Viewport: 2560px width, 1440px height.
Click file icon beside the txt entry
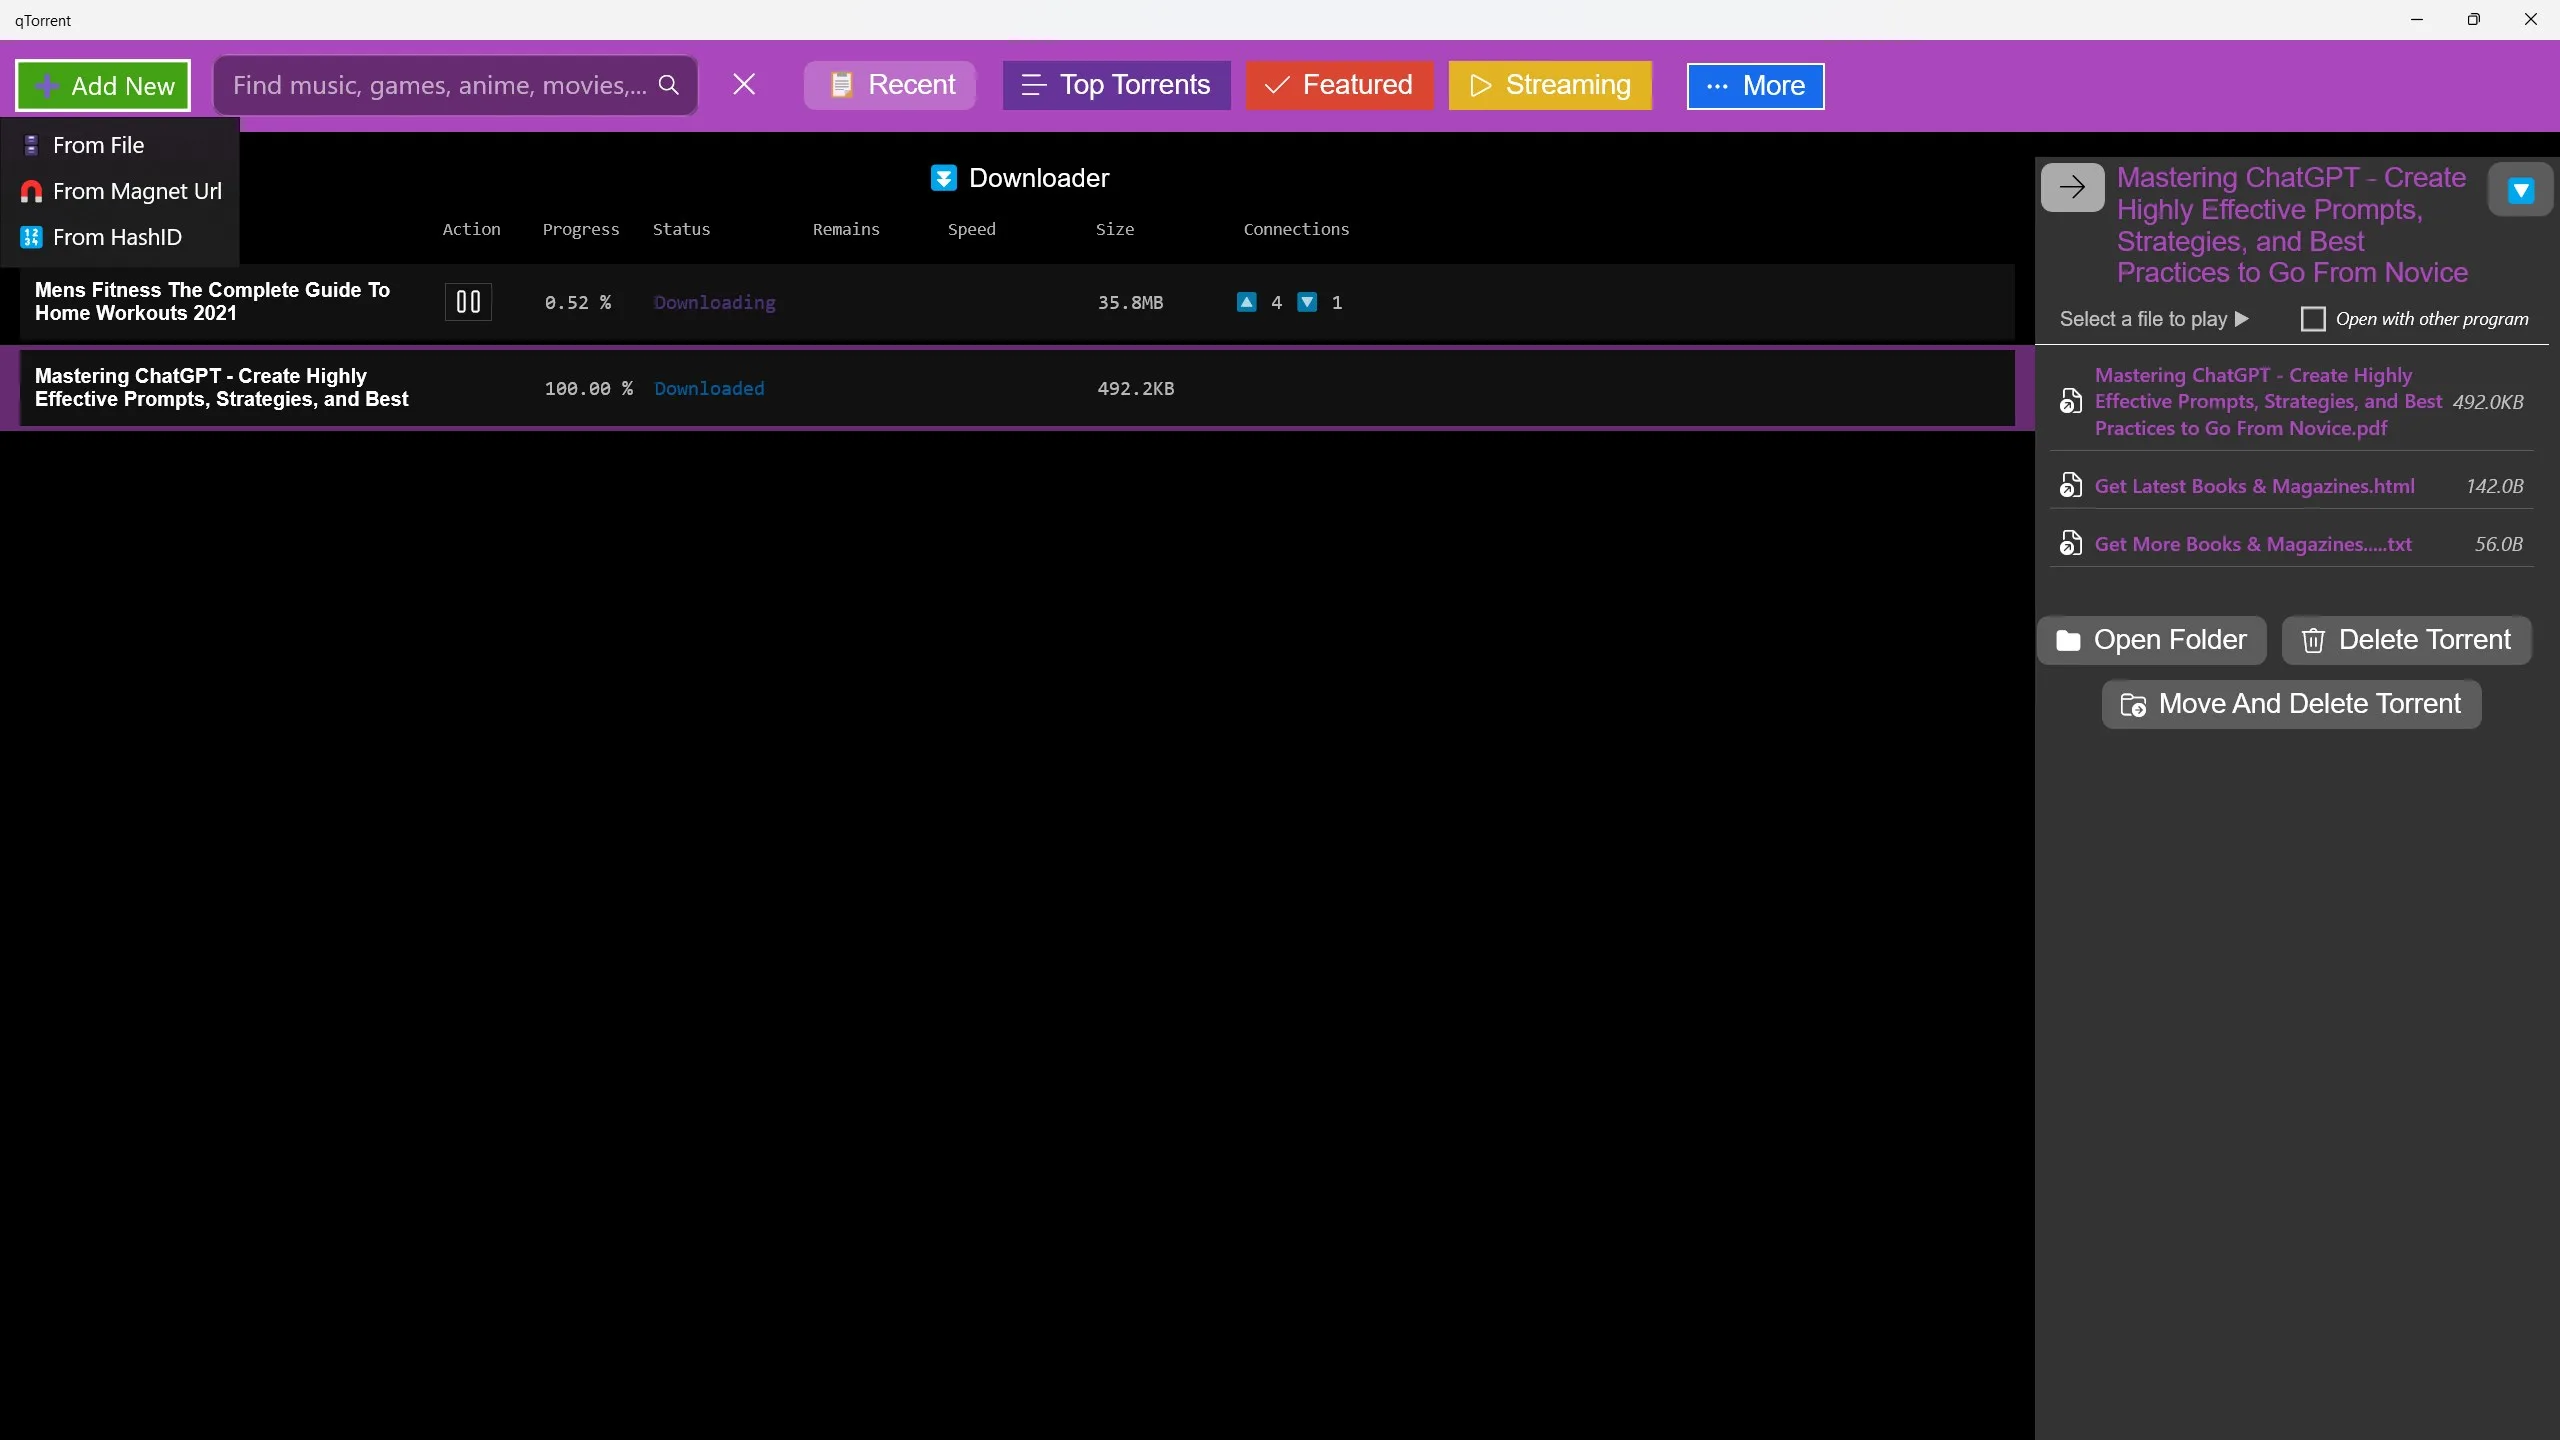[x=2070, y=543]
